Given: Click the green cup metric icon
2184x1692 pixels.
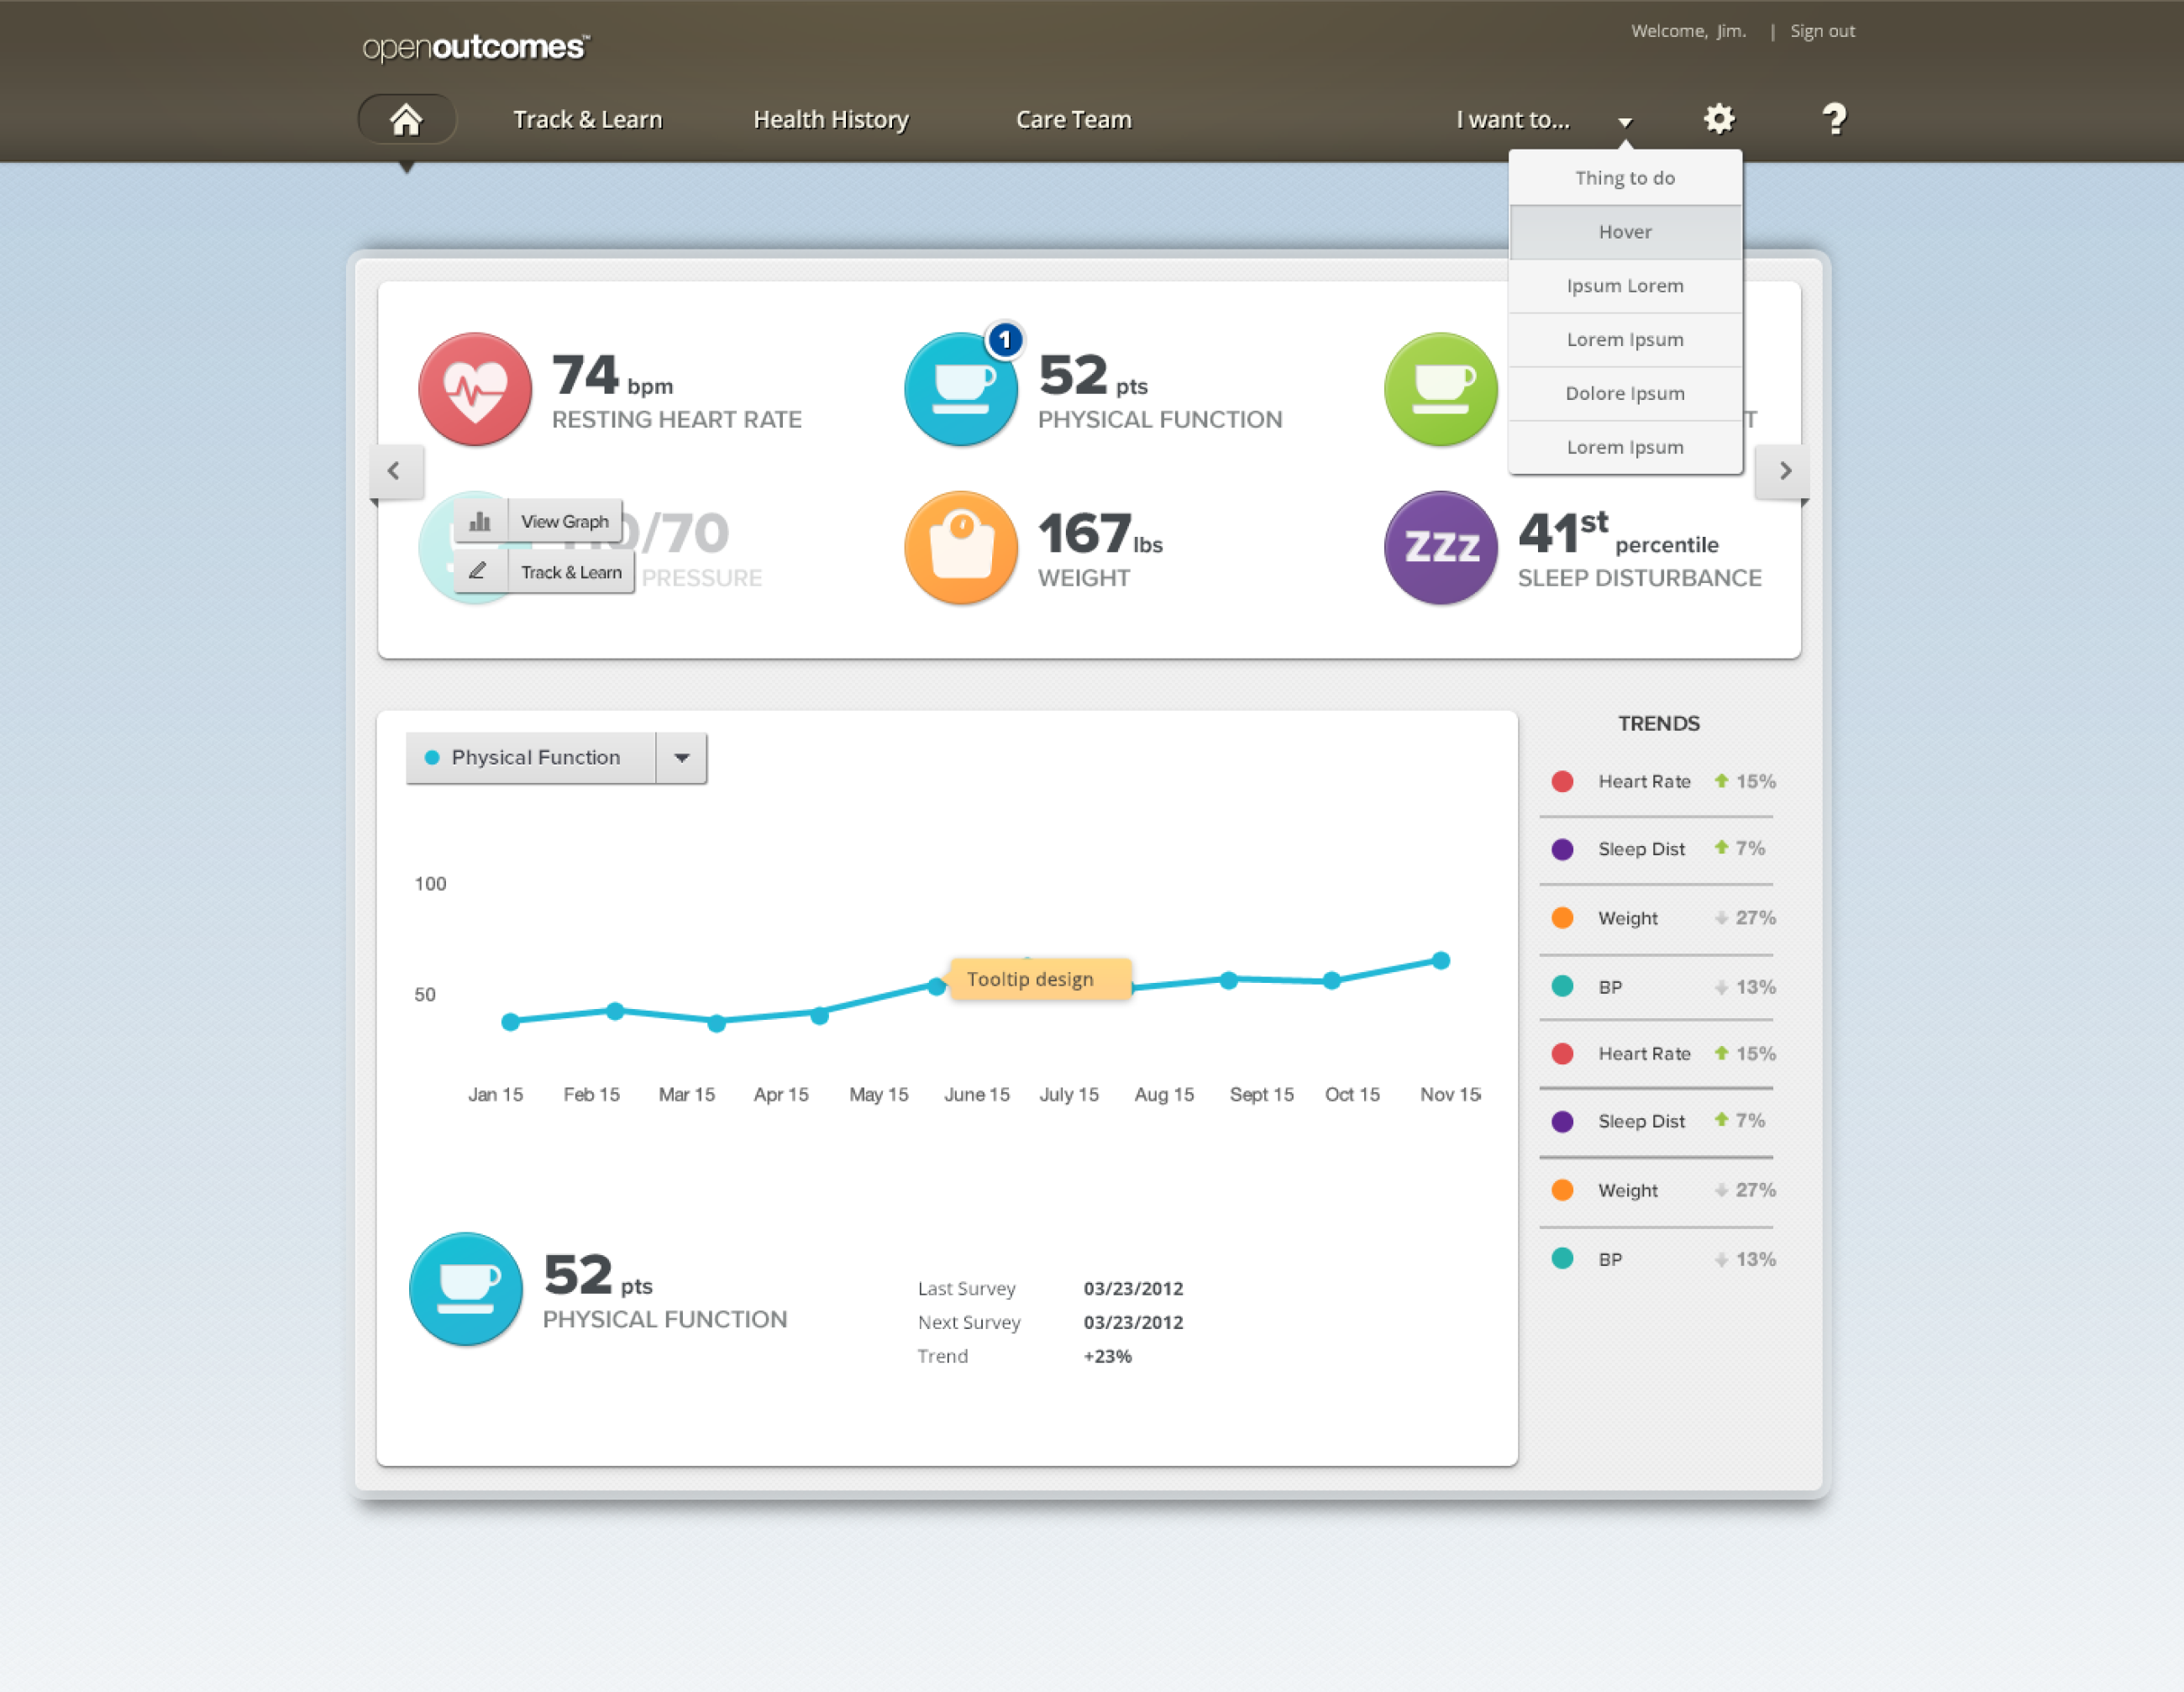Looking at the screenshot, I should coord(1440,389).
